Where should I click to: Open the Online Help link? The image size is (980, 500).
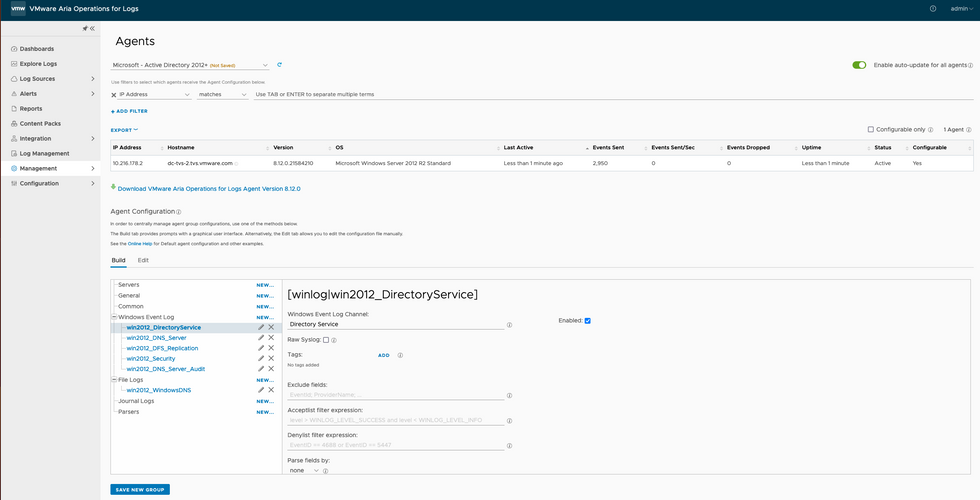pyautogui.click(x=140, y=244)
